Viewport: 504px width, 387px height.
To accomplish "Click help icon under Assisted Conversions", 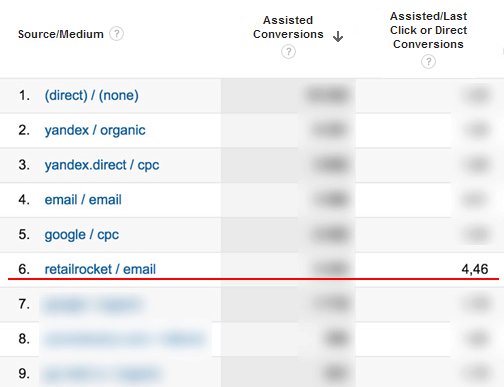I will (288, 52).
